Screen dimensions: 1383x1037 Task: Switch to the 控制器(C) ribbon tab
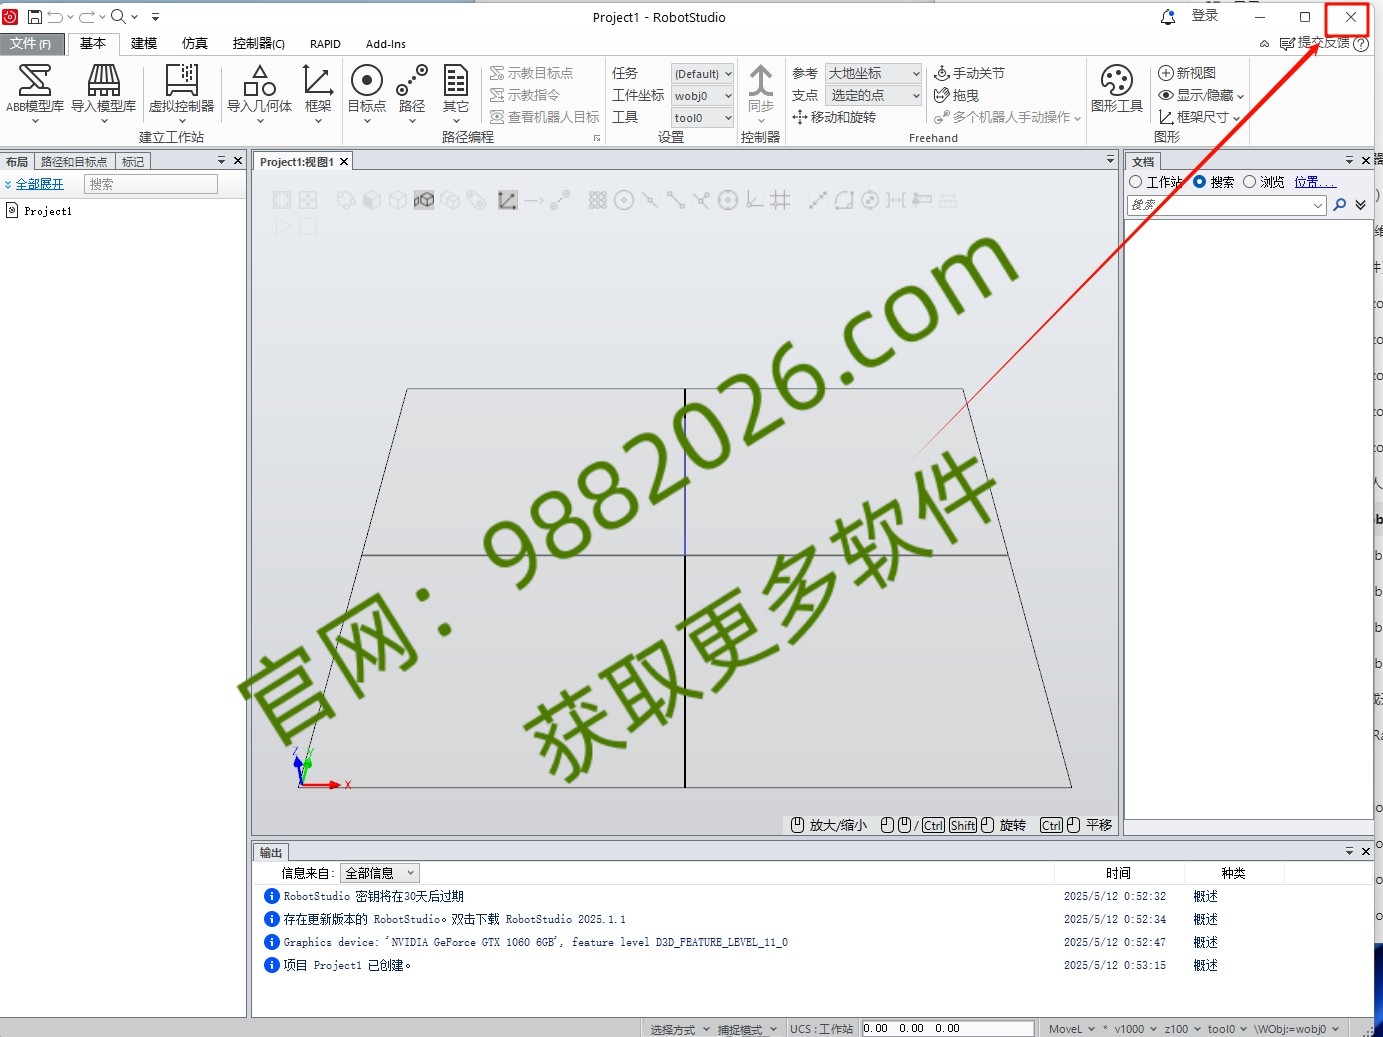(x=258, y=44)
